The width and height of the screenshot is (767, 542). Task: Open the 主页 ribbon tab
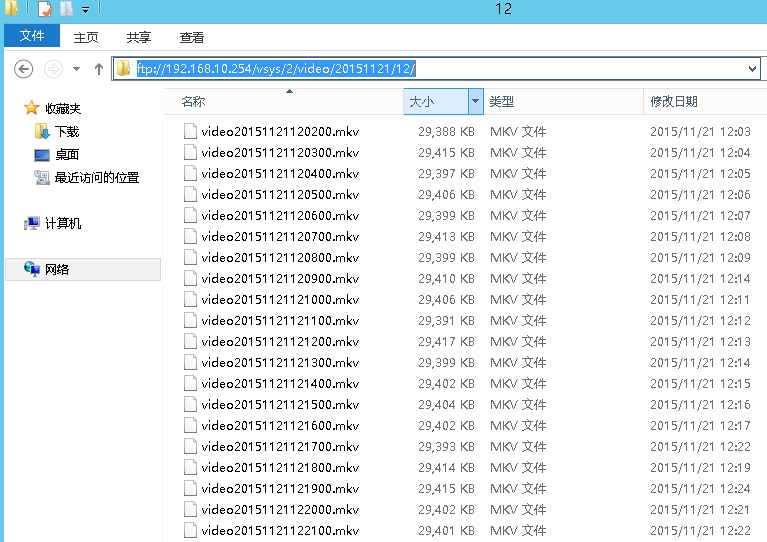coord(86,37)
